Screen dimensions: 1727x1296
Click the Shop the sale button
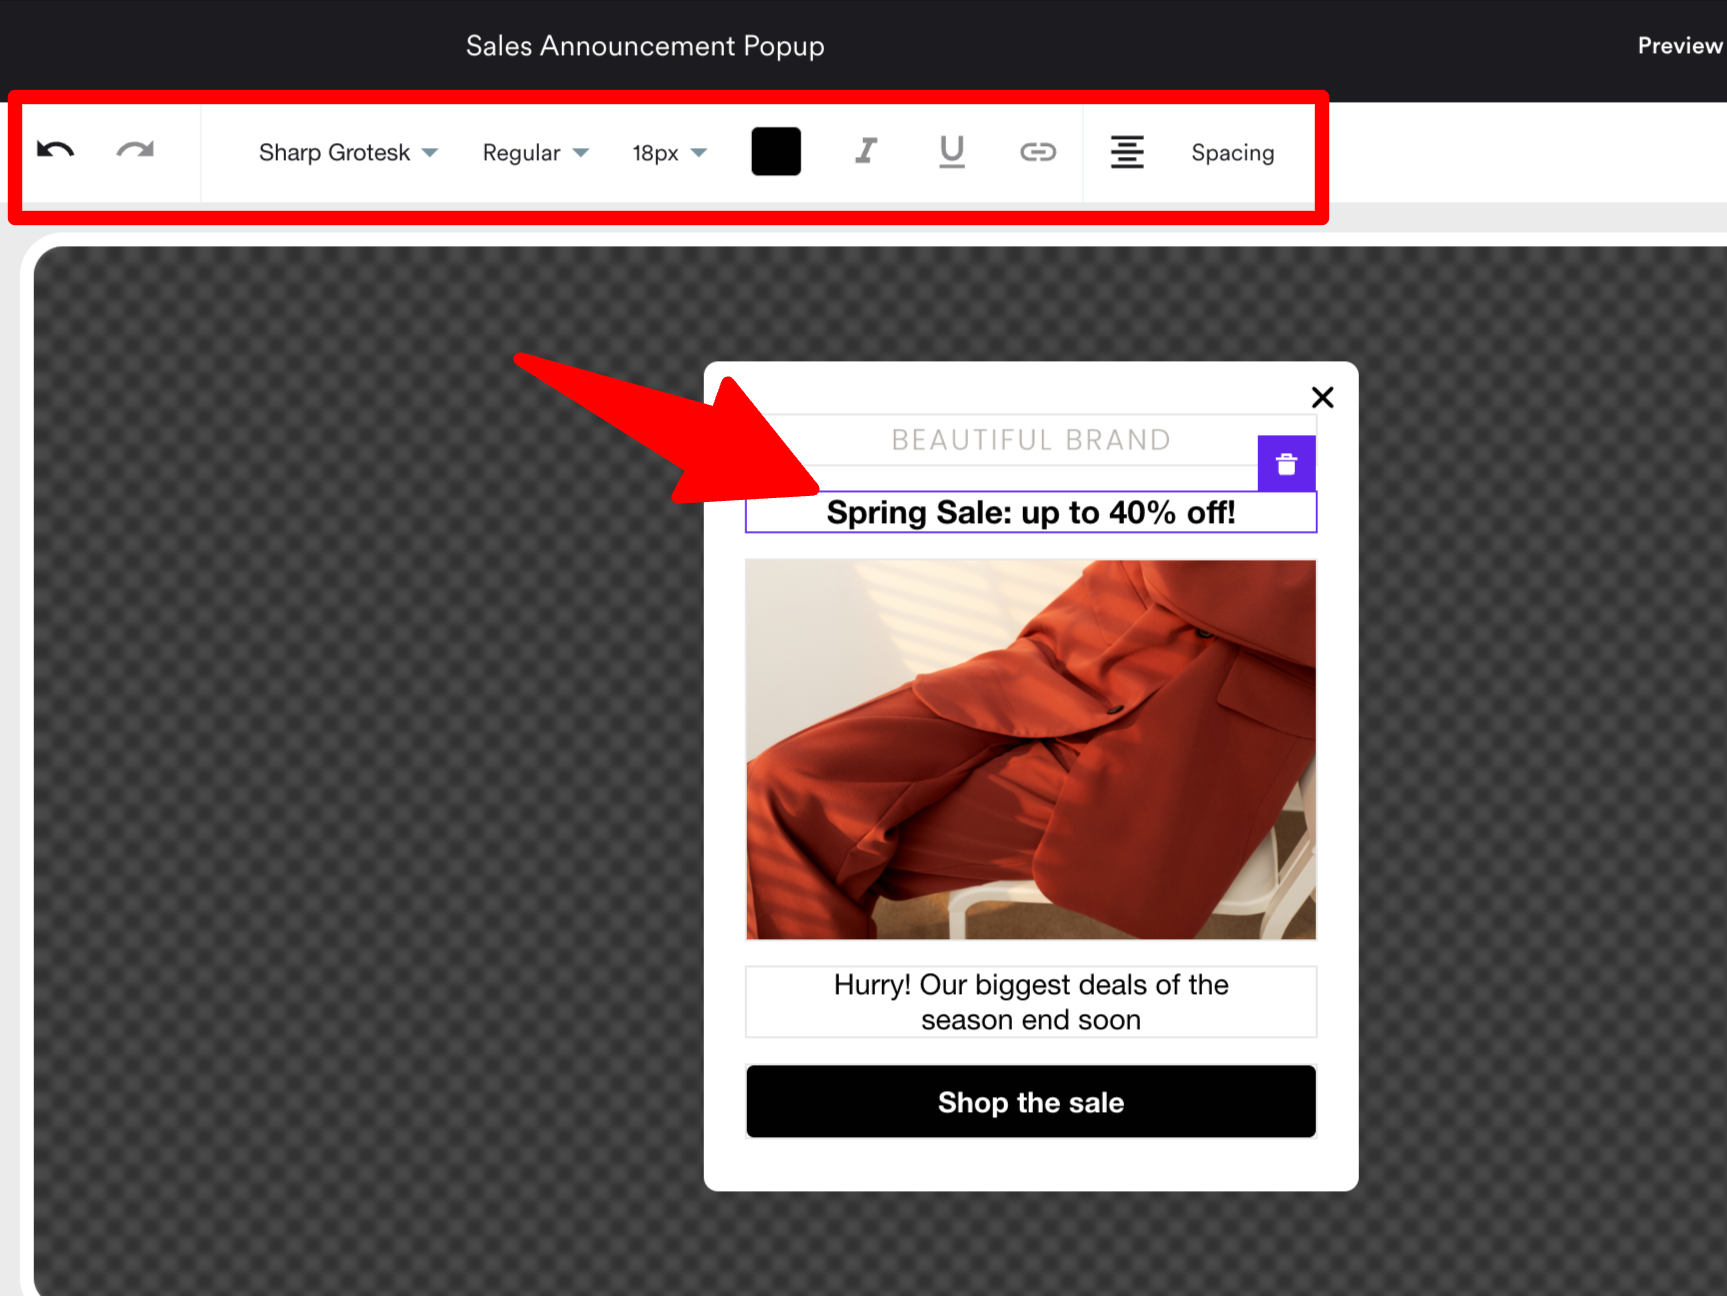tap(1030, 1102)
